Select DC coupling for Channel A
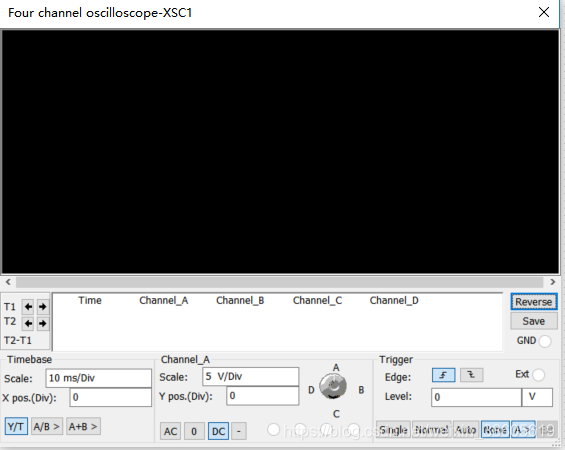The width and height of the screenshot is (565, 450). click(x=218, y=431)
